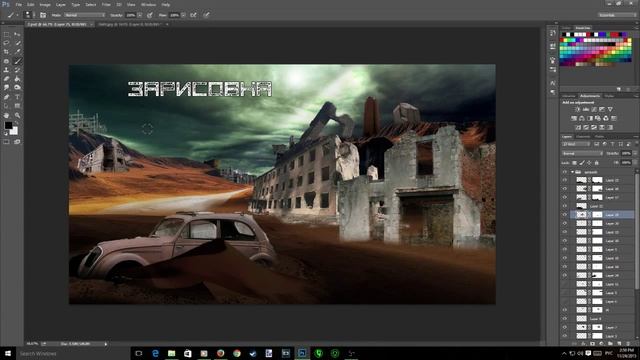Screen dimensions: 640x360
Task: Add an Invert adjustment
Action: click(578, 127)
